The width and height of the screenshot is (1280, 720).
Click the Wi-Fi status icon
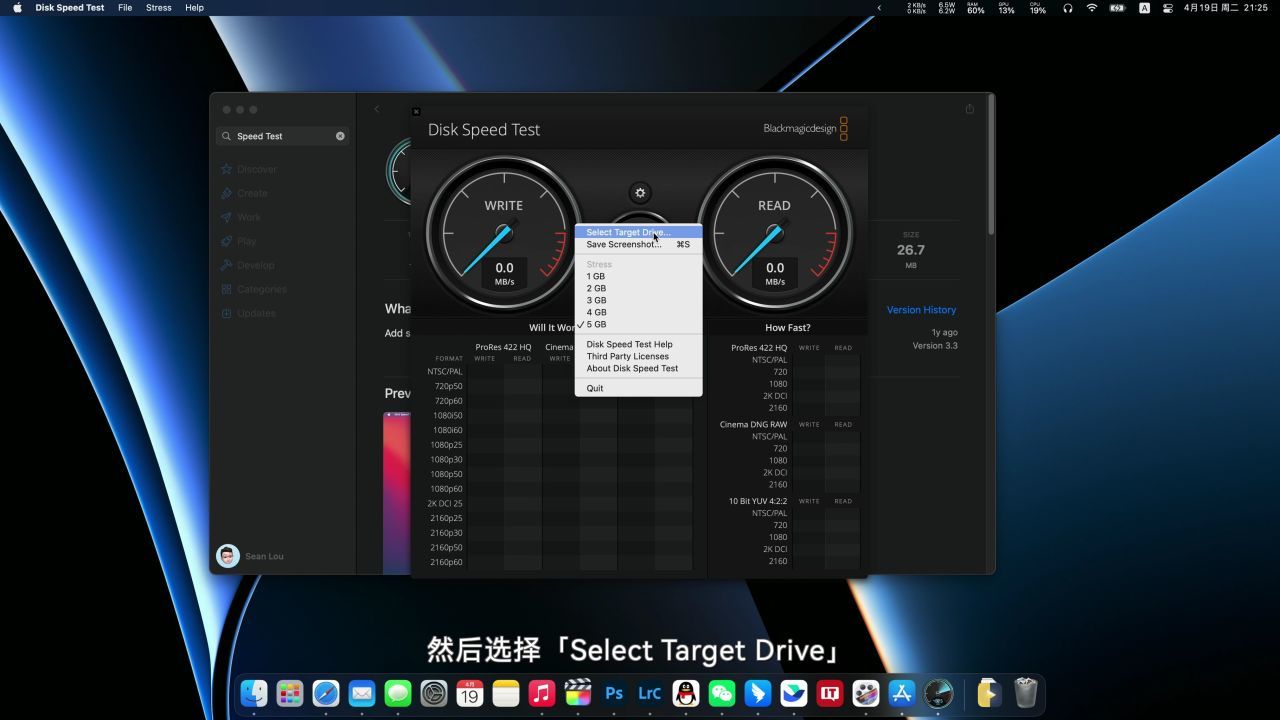pos(1092,8)
